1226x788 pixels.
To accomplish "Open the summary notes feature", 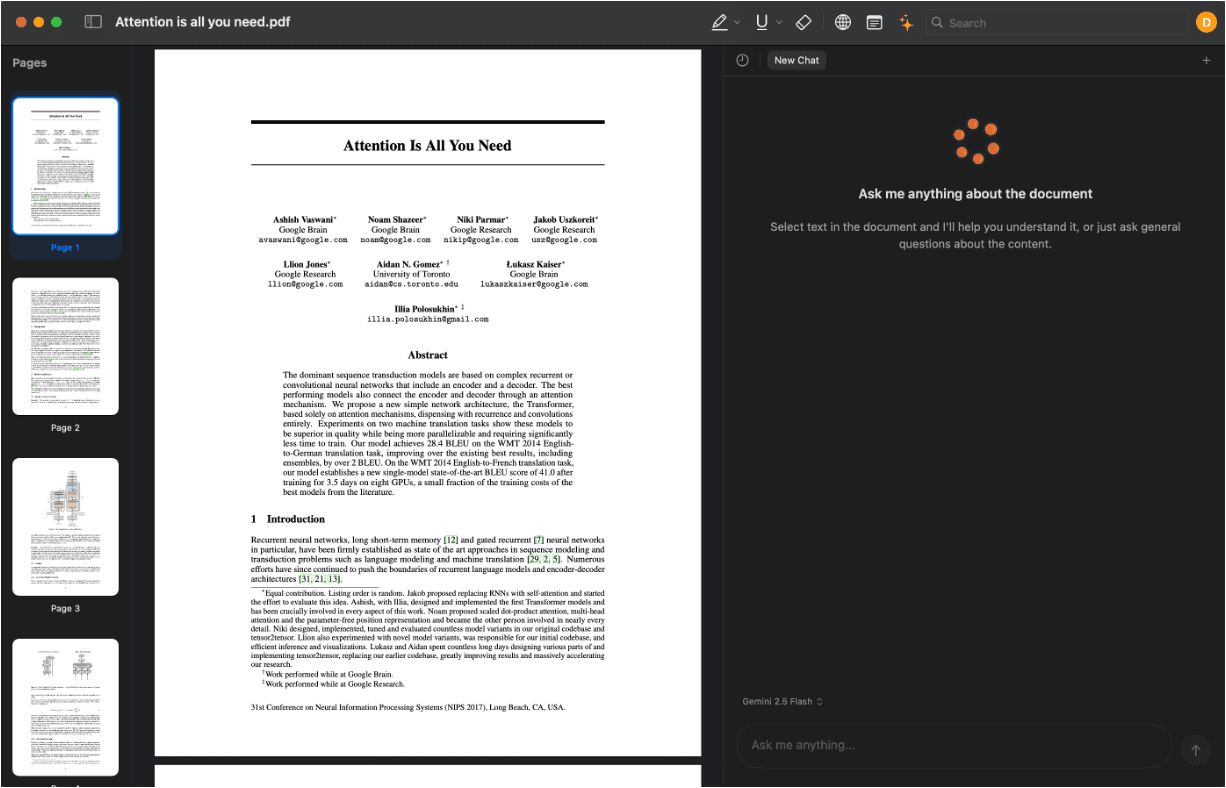I will pyautogui.click(x=874, y=22).
